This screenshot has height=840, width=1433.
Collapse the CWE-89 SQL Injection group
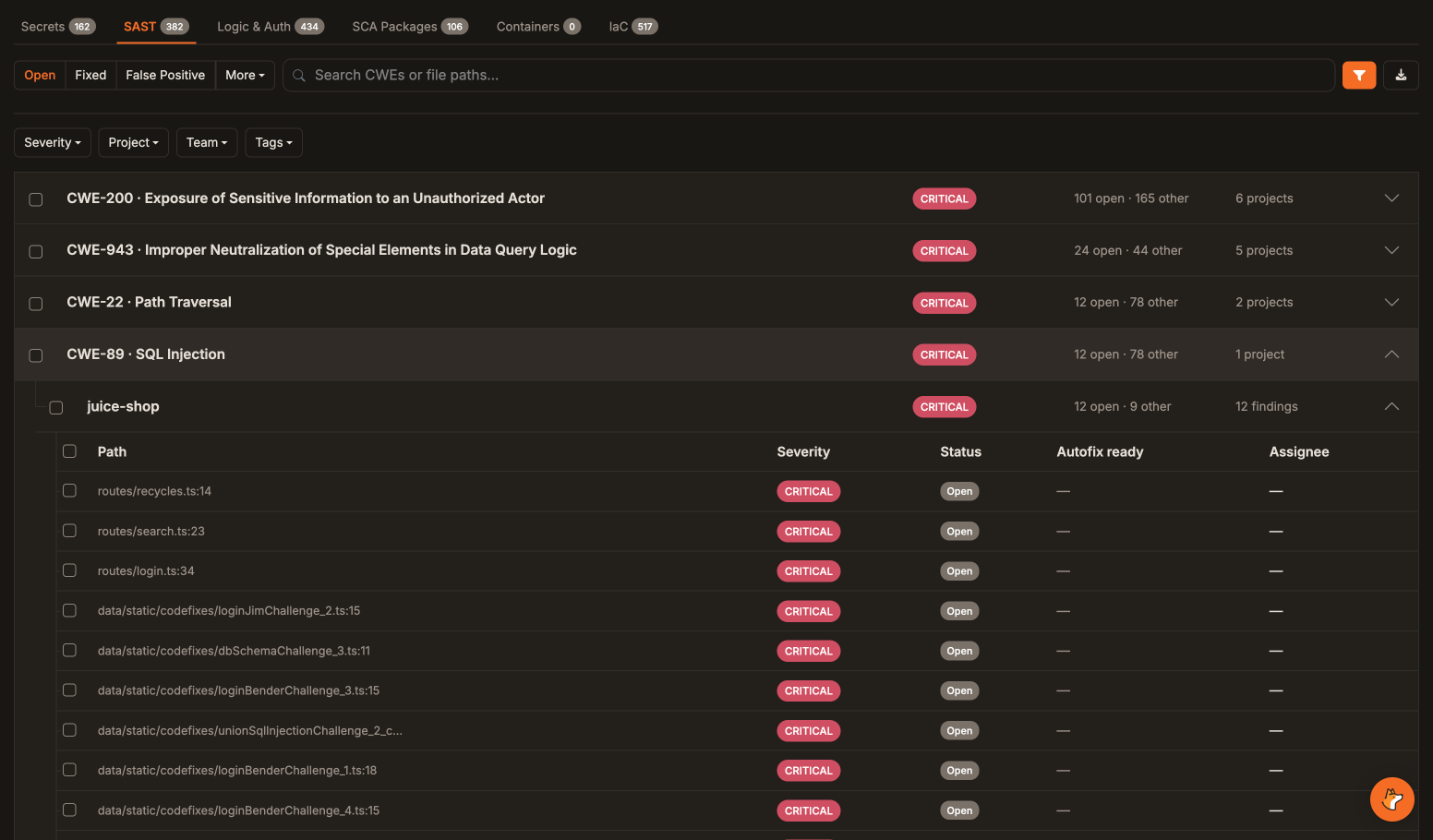click(1392, 354)
